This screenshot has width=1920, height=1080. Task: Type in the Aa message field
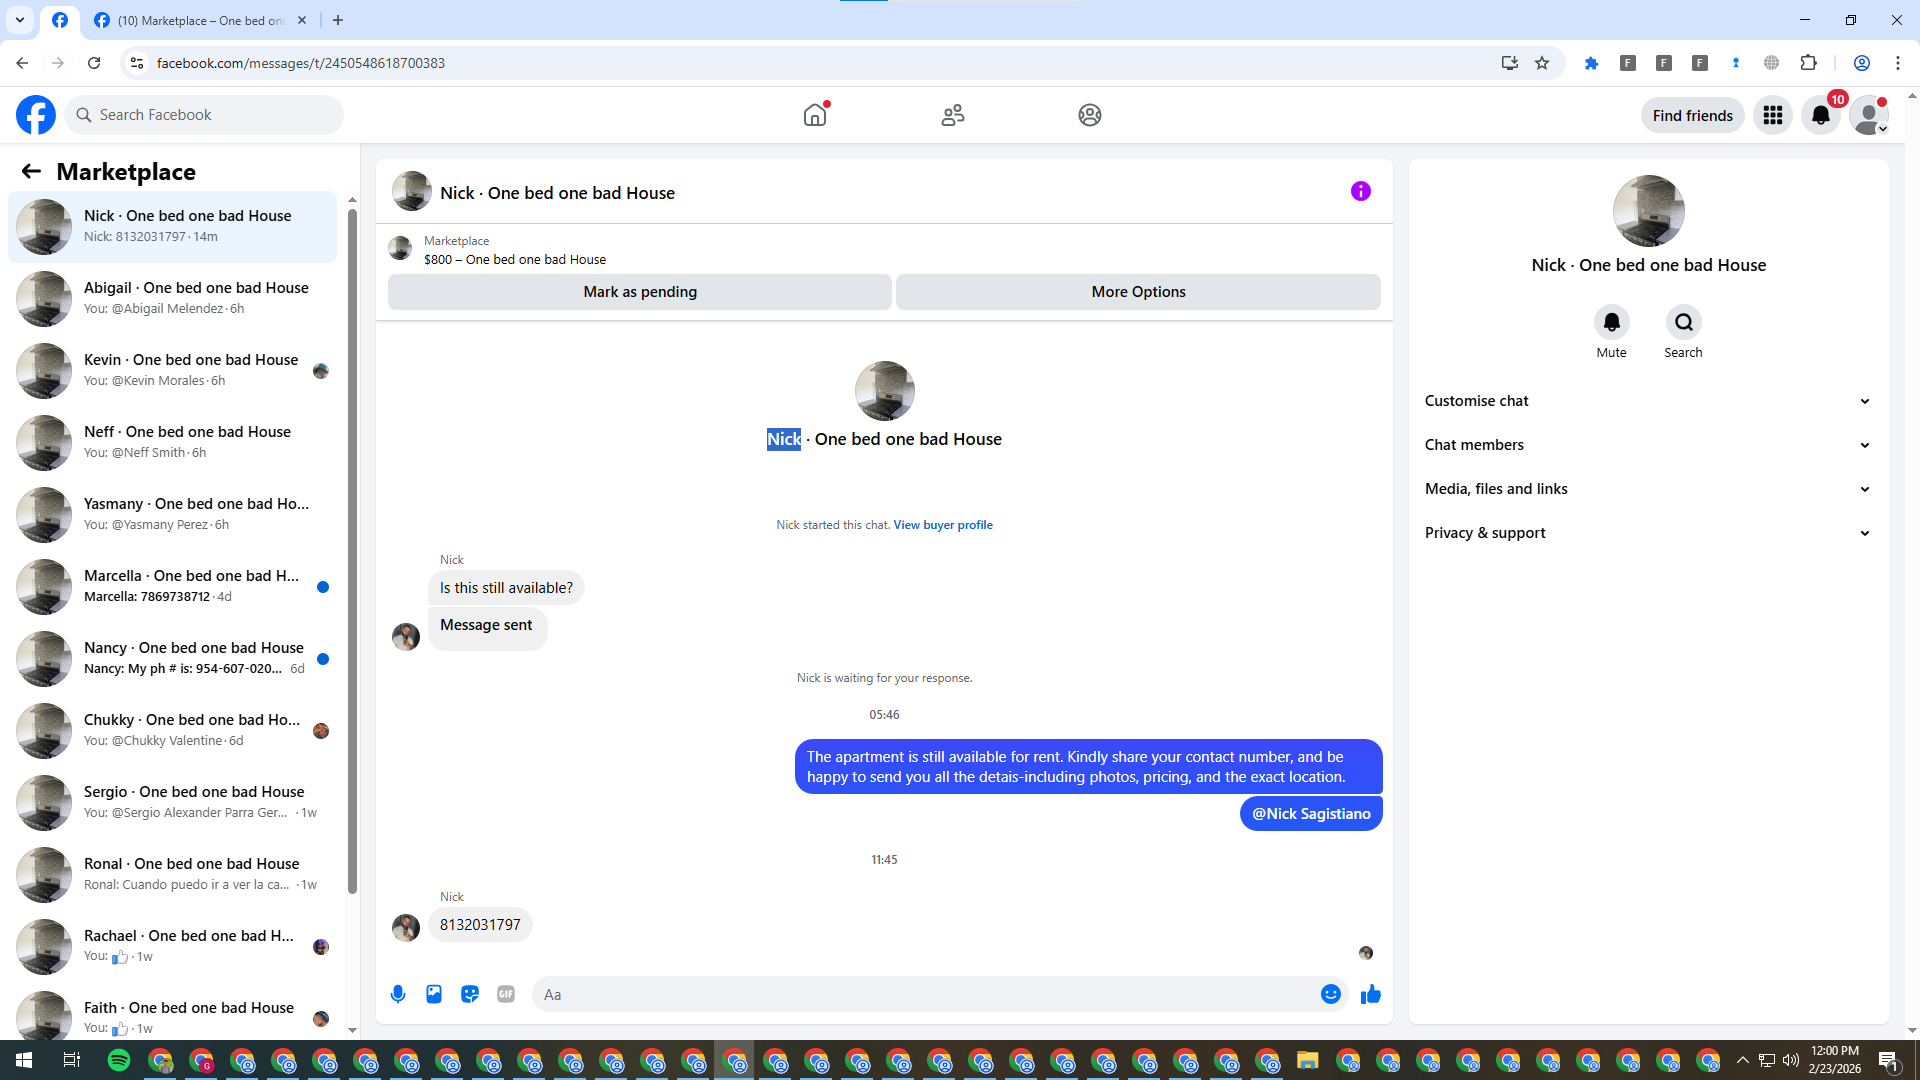tap(920, 994)
